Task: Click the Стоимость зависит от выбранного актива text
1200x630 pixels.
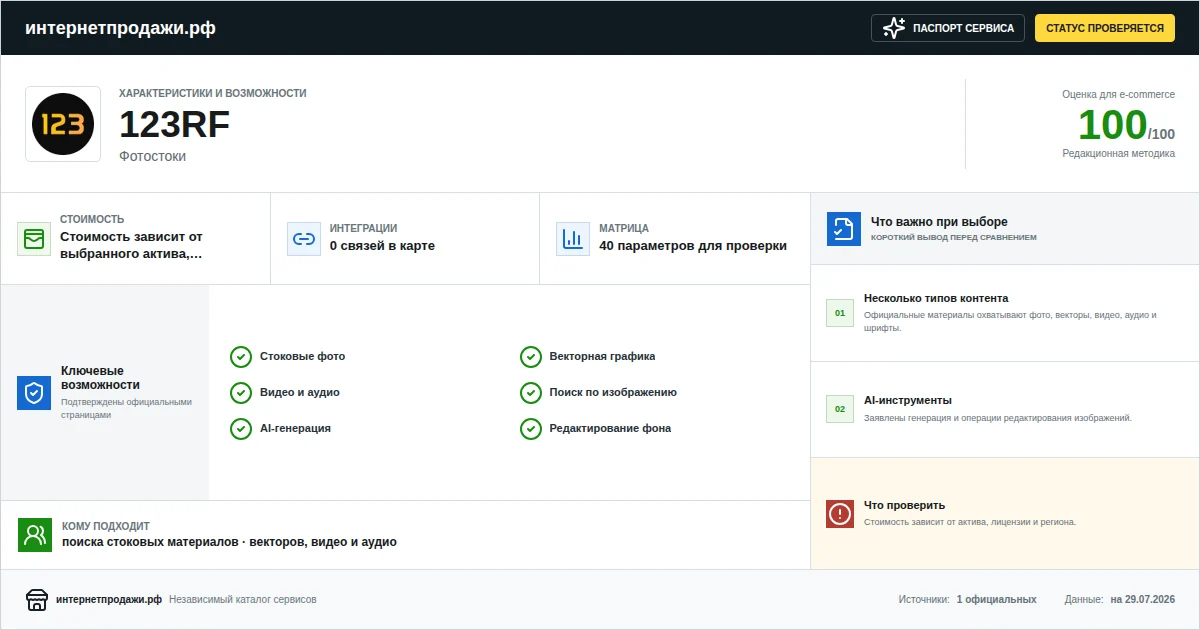Action: (x=131, y=246)
